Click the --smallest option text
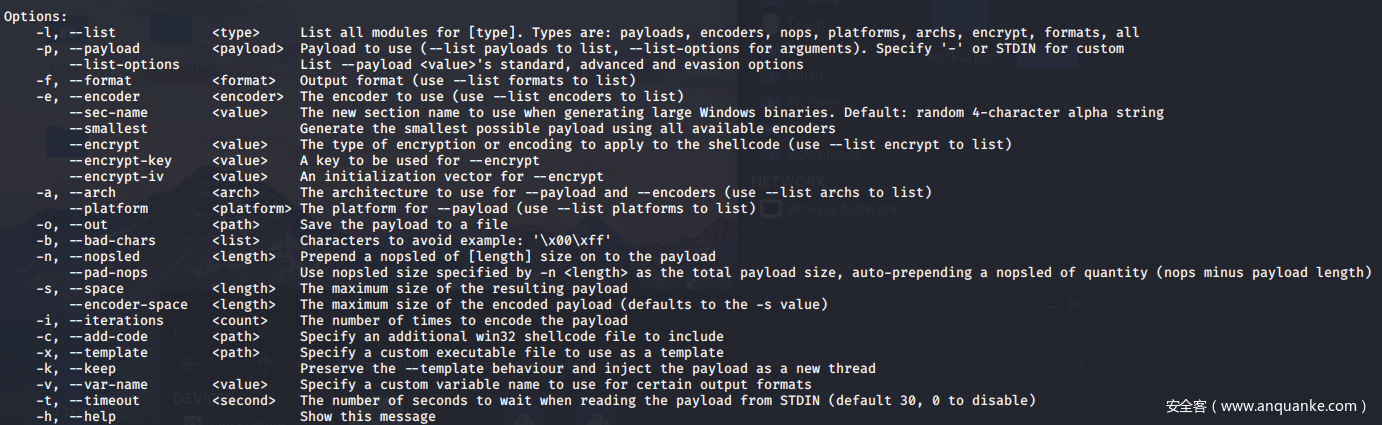The height and width of the screenshot is (425, 1382). coord(108,128)
